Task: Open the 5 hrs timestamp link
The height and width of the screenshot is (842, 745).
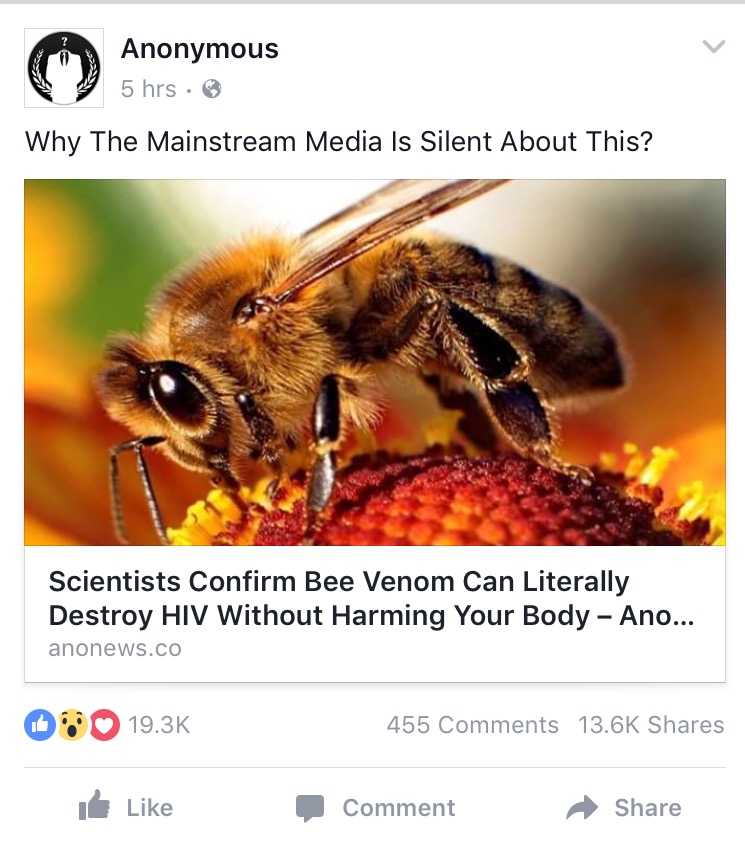Action: click(149, 89)
